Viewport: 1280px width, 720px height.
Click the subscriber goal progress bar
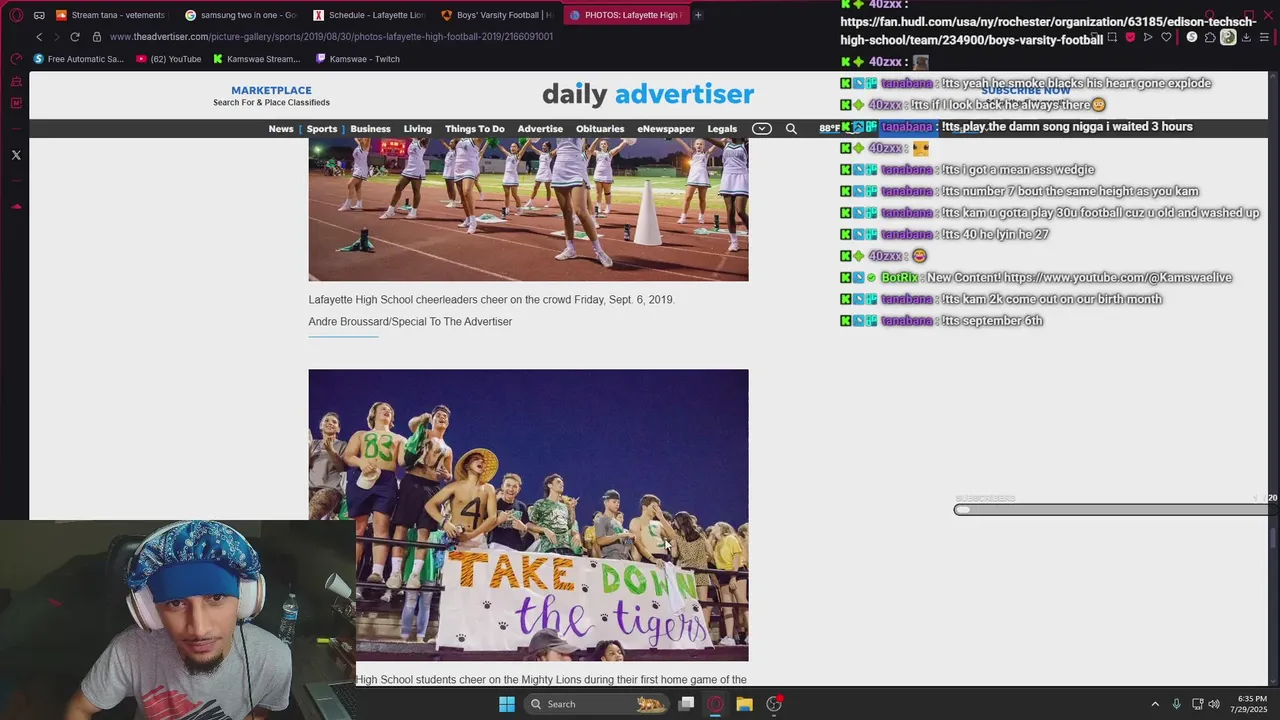[1115, 510]
